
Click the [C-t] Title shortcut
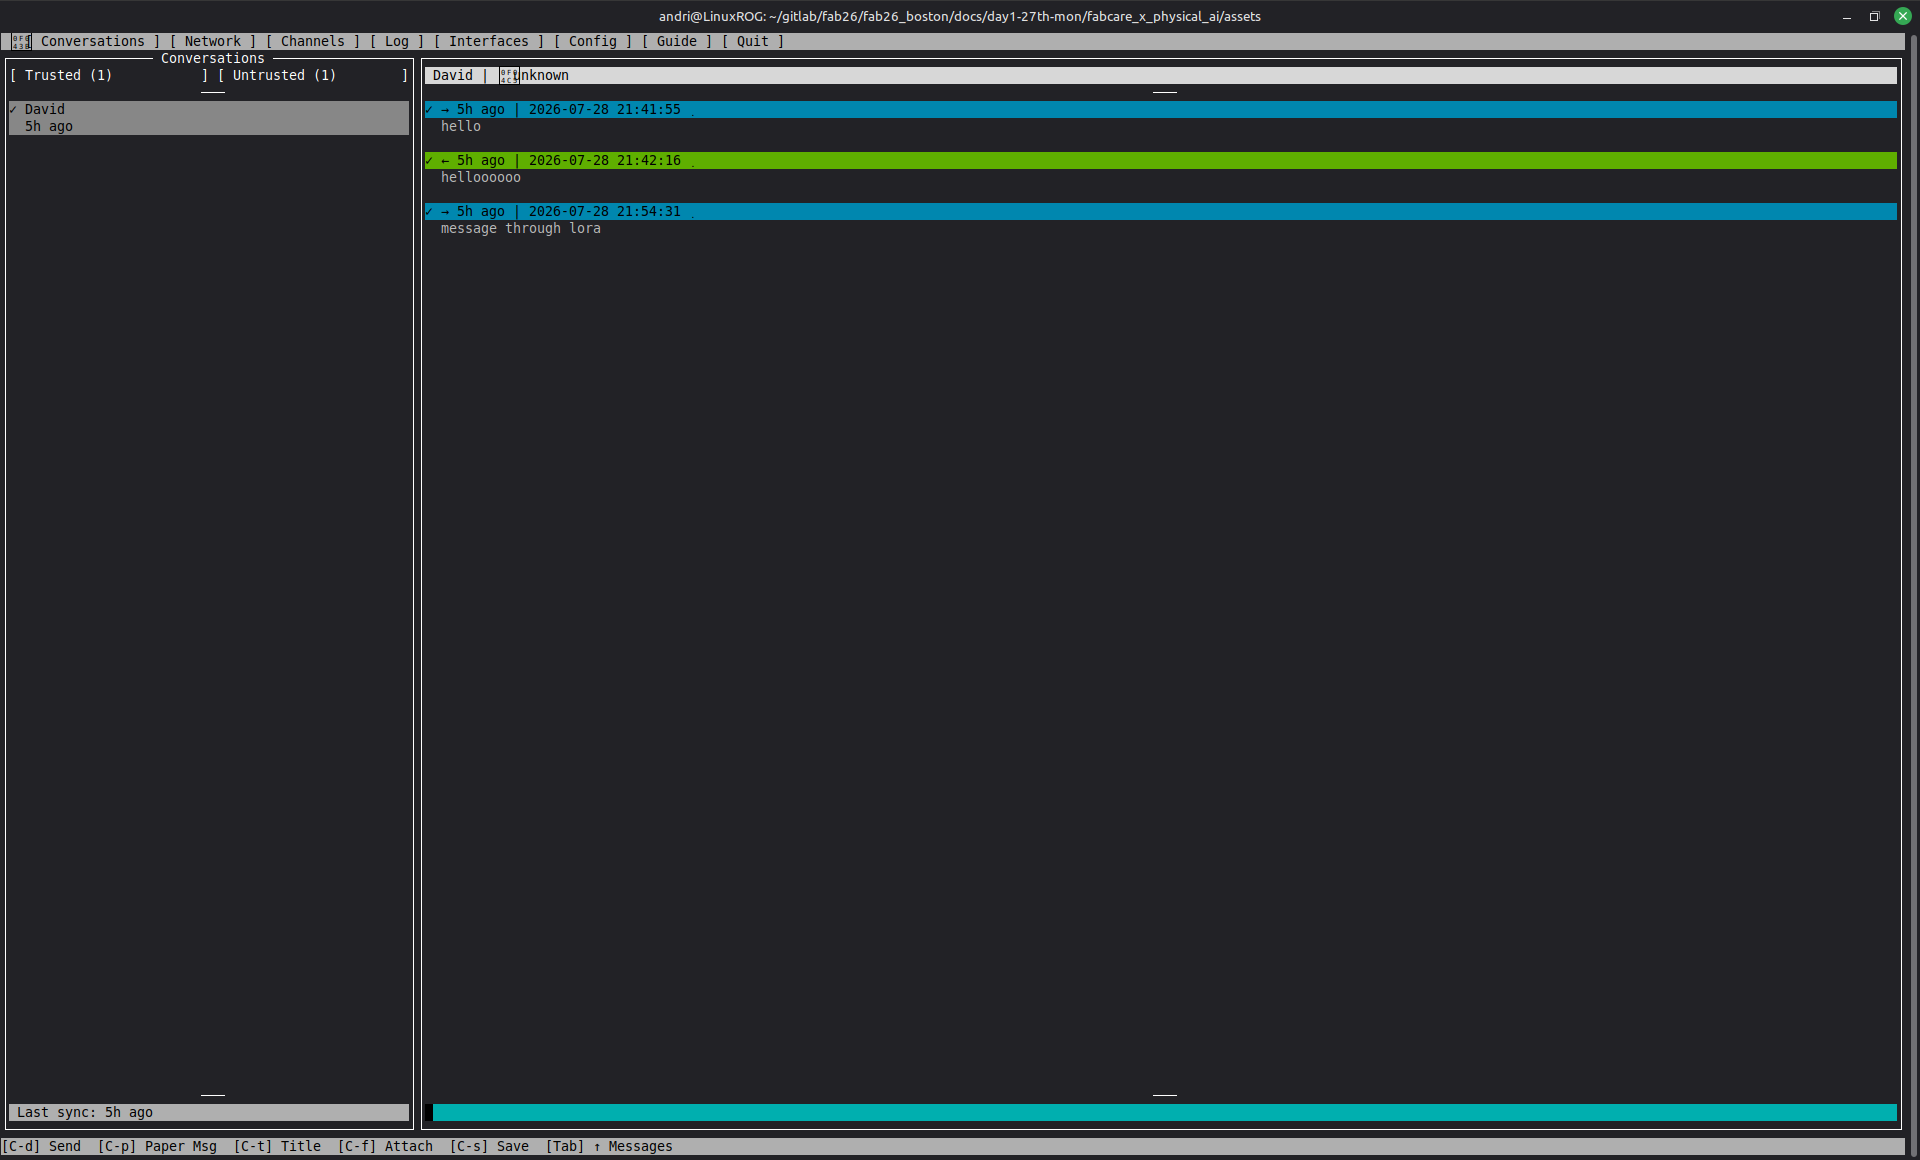tap(277, 1146)
